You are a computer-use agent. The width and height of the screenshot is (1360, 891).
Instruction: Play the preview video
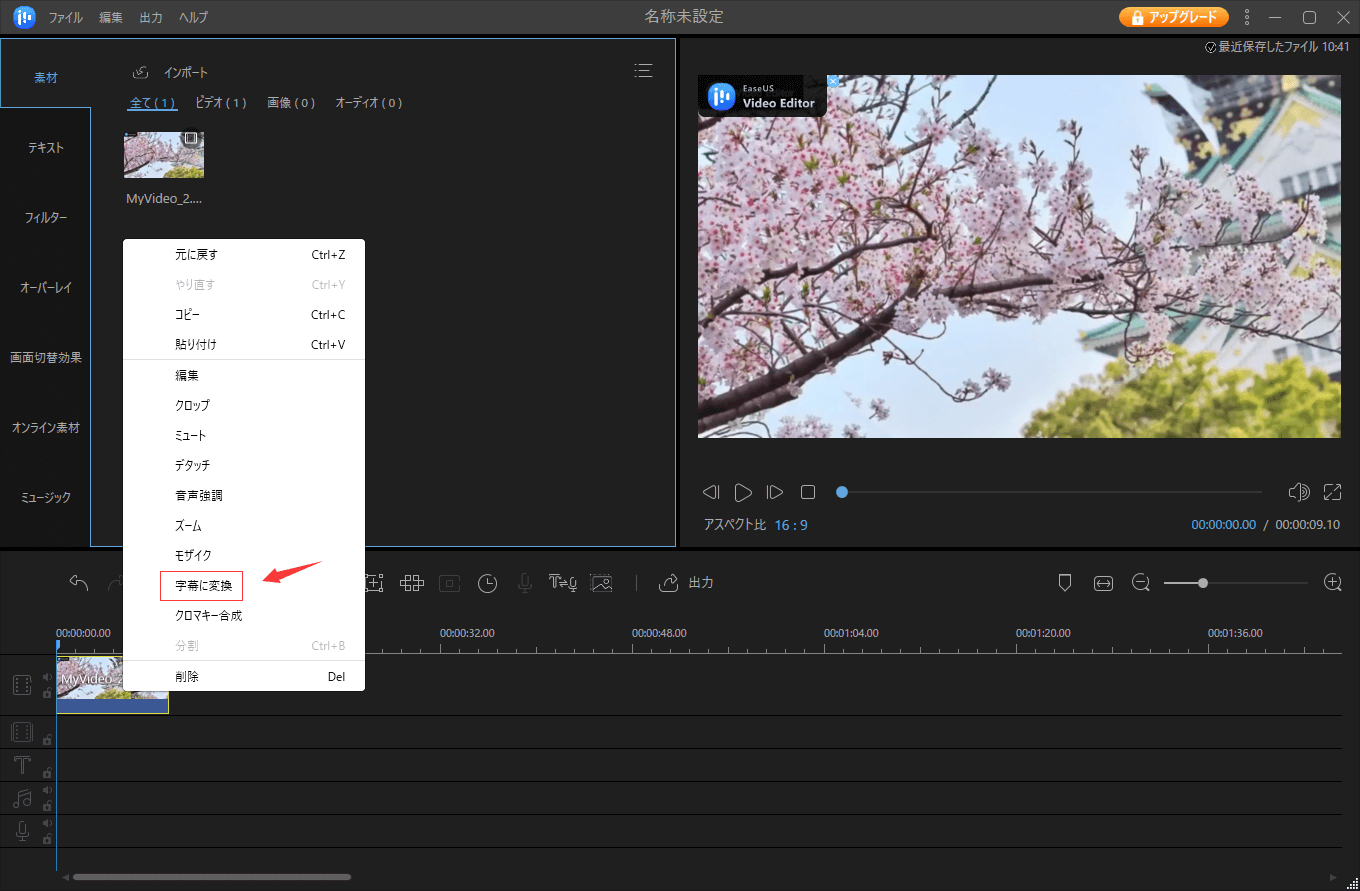(743, 492)
